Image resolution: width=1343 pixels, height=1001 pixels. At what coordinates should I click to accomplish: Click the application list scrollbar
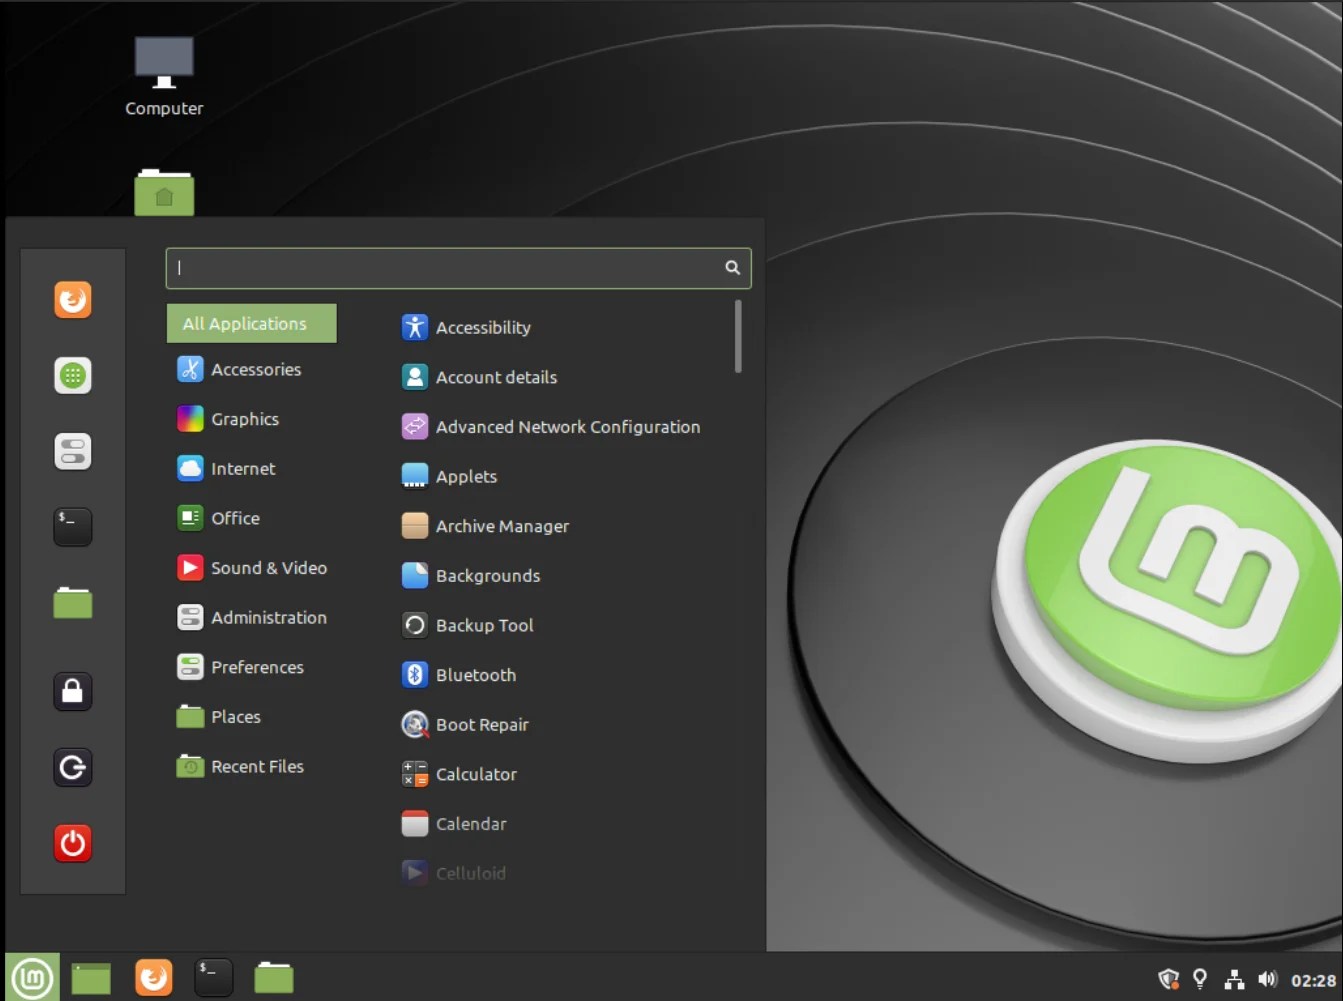pyautogui.click(x=737, y=336)
